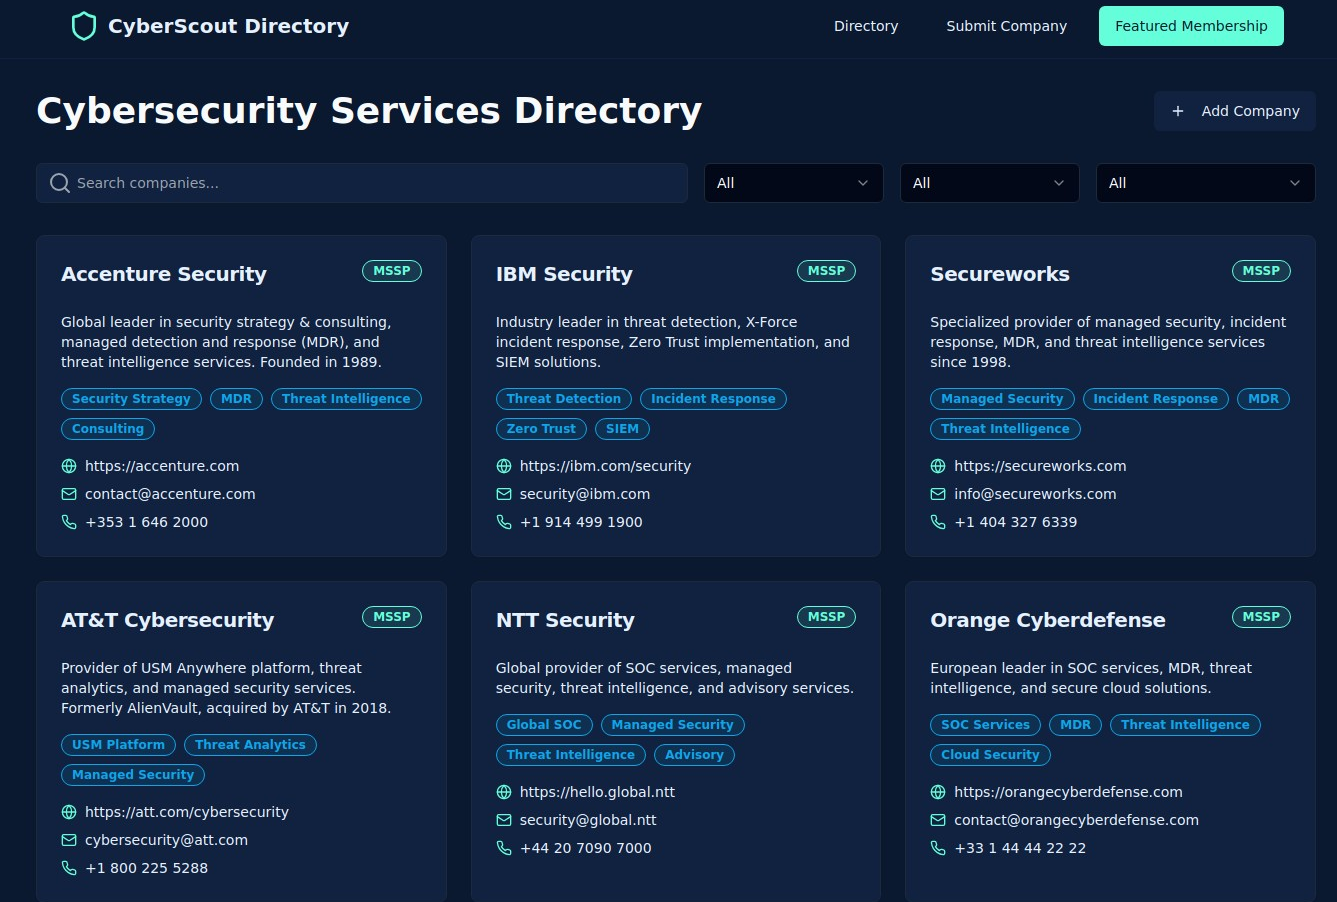Visit the https://secureworks.com link

1040,466
